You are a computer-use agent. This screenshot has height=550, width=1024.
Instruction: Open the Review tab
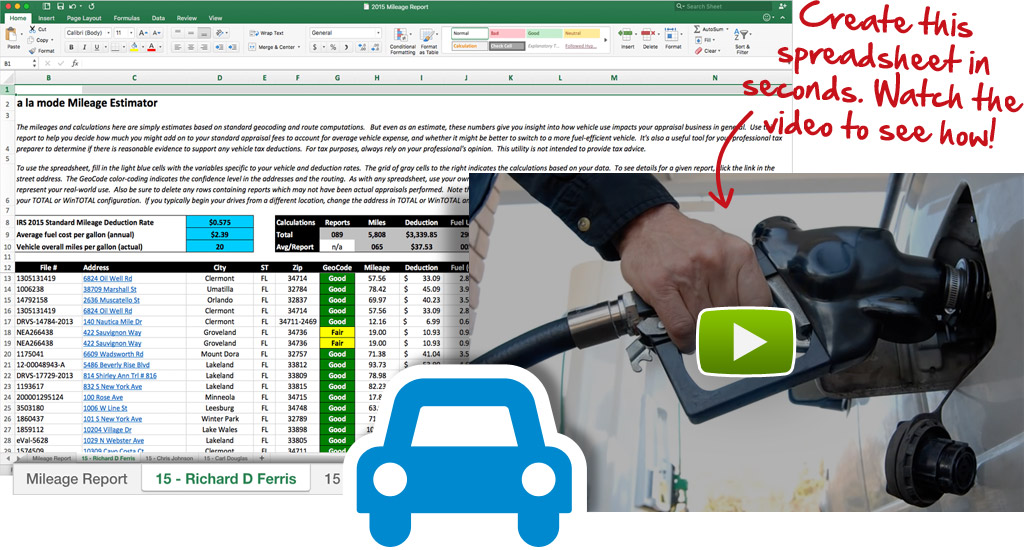coord(186,18)
